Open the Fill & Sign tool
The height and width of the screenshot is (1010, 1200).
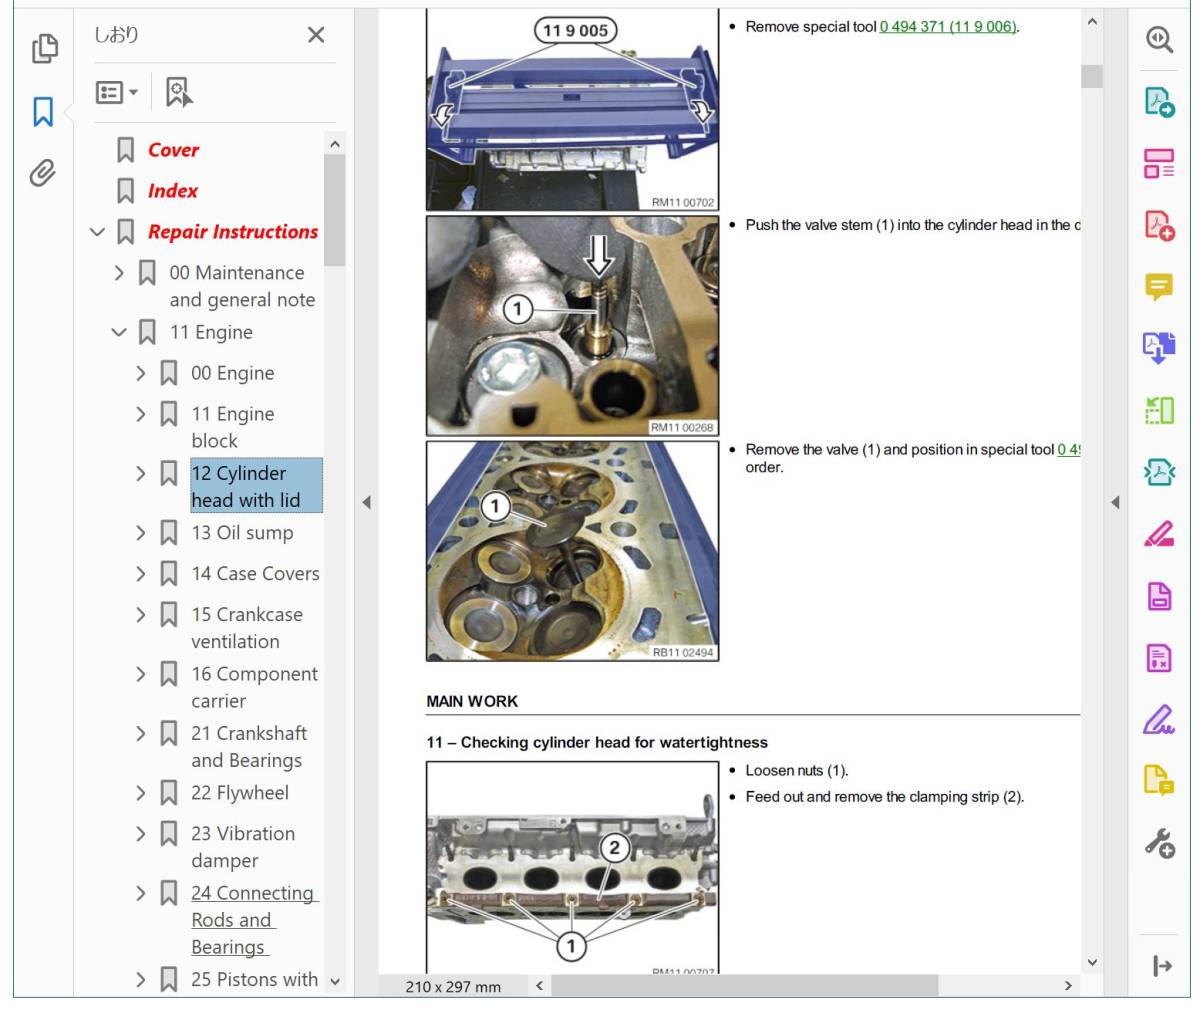(1159, 719)
